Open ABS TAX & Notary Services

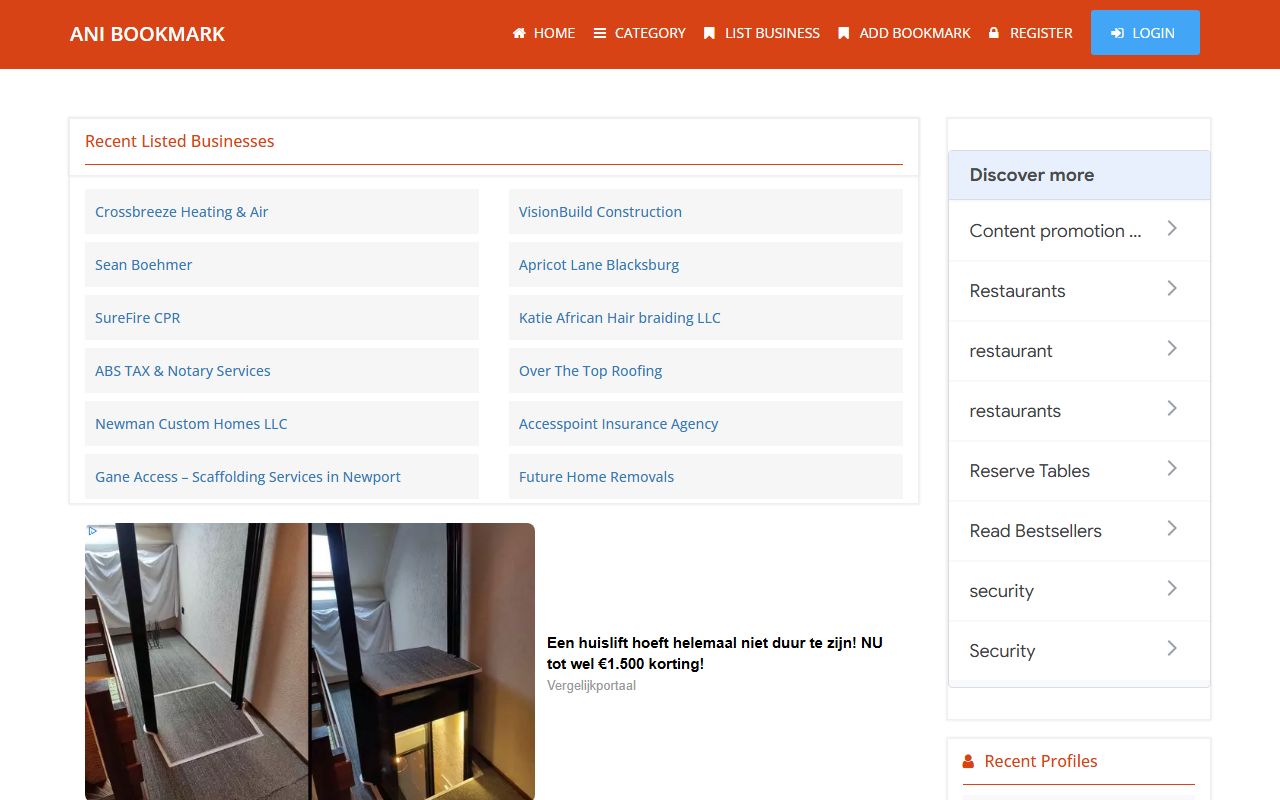point(183,371)
